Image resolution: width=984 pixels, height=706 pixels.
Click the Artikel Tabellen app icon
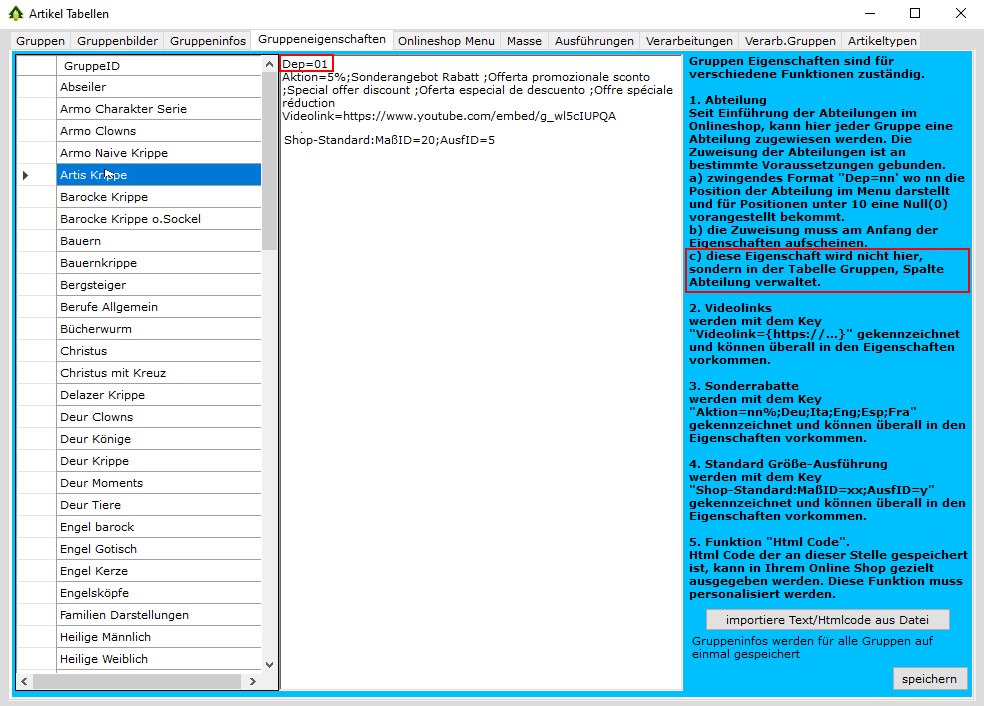coord(15,14)
